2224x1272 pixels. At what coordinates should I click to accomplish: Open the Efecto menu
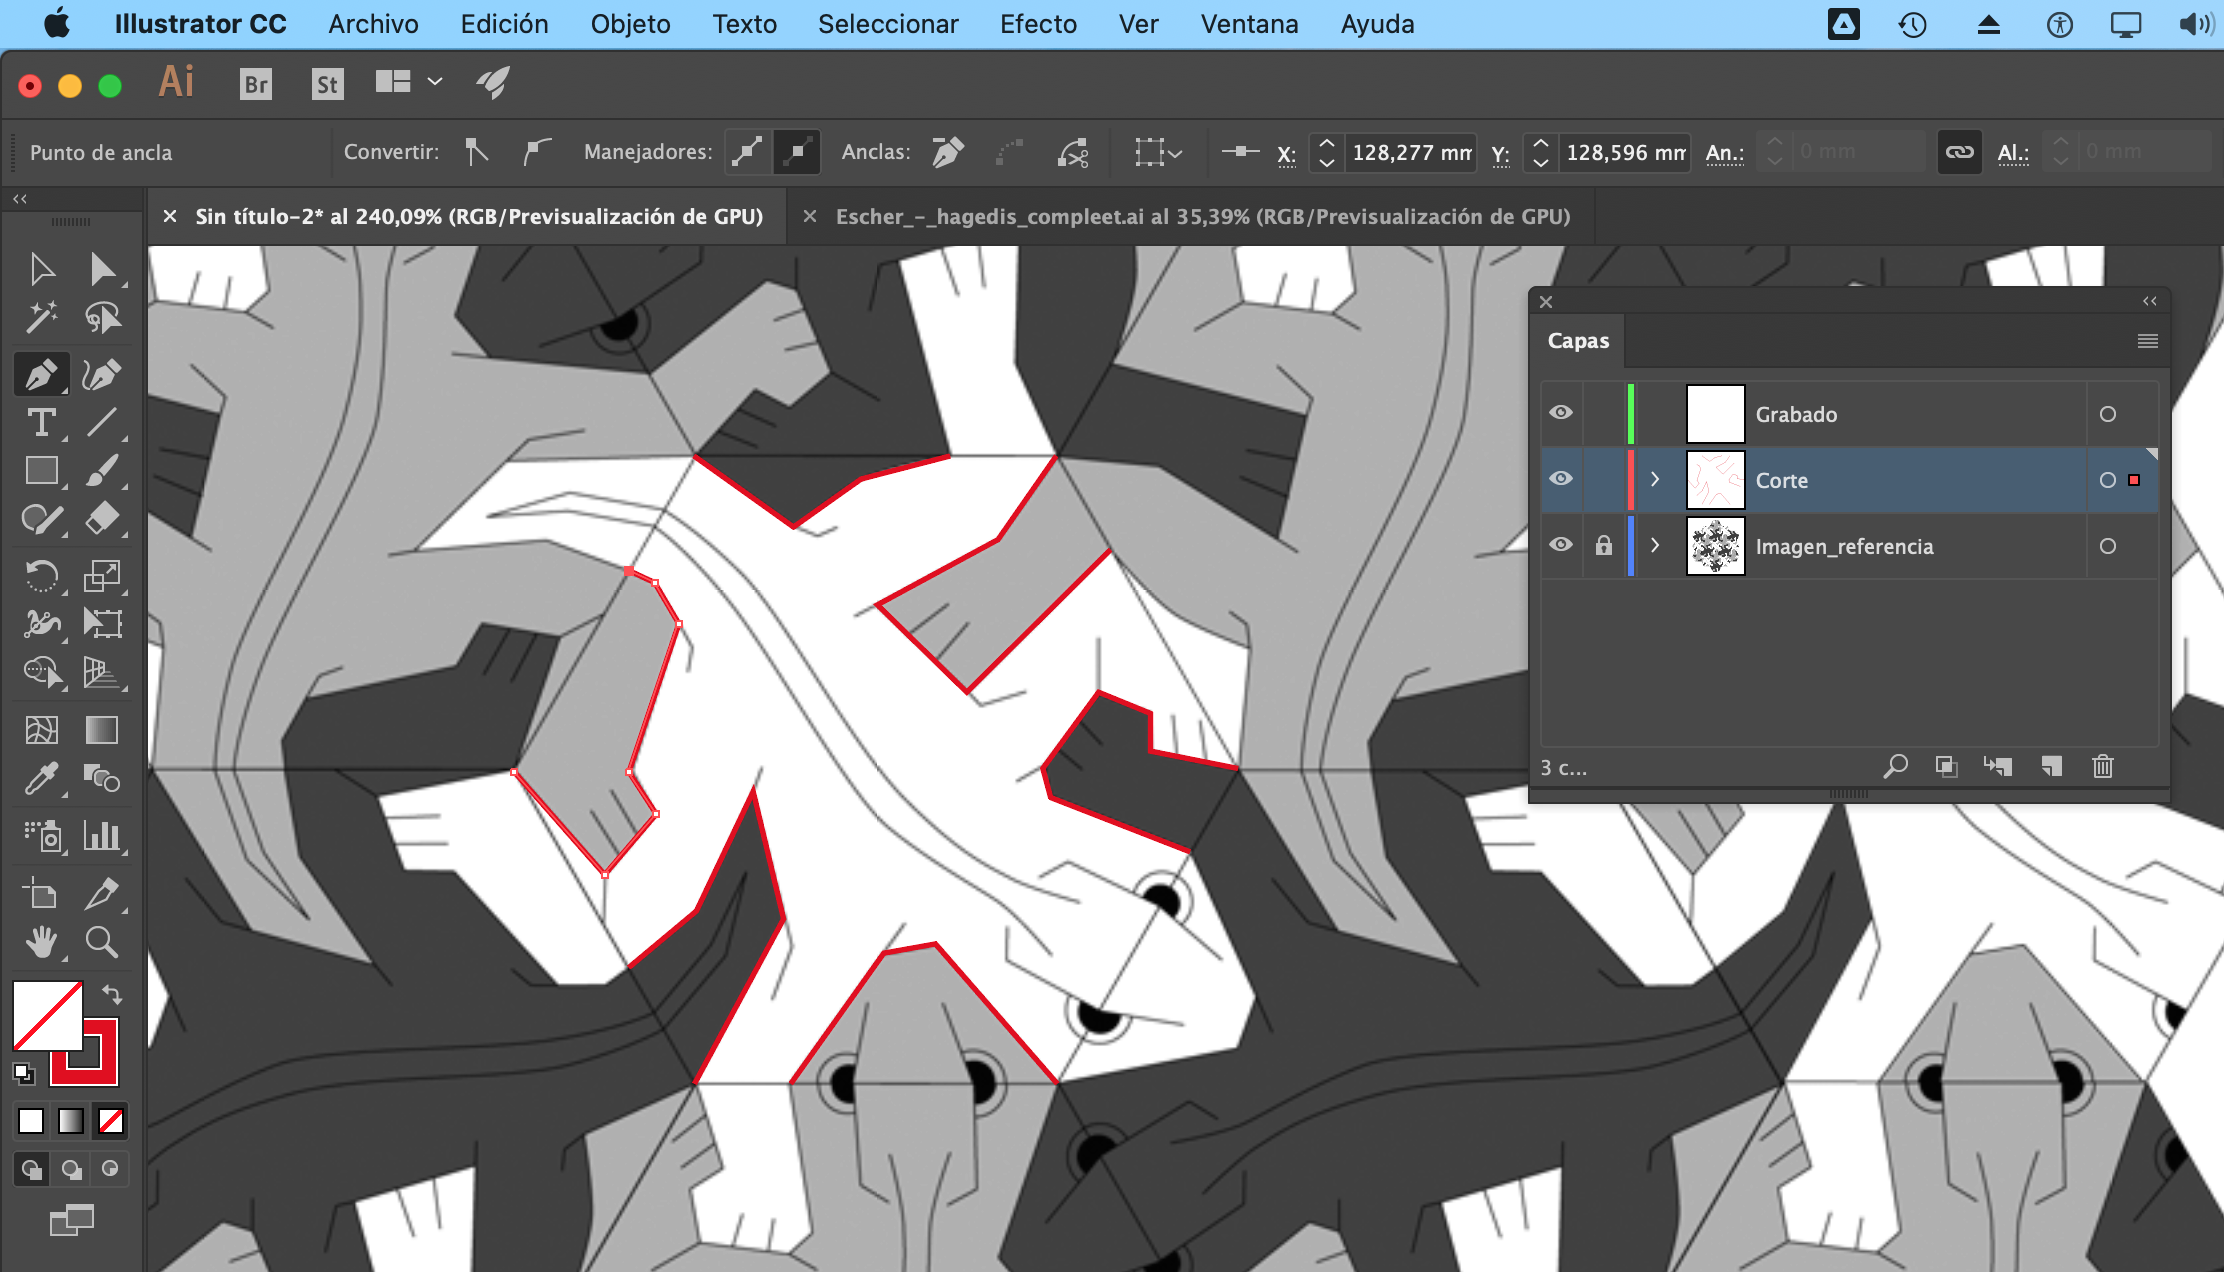[1038, 24]
